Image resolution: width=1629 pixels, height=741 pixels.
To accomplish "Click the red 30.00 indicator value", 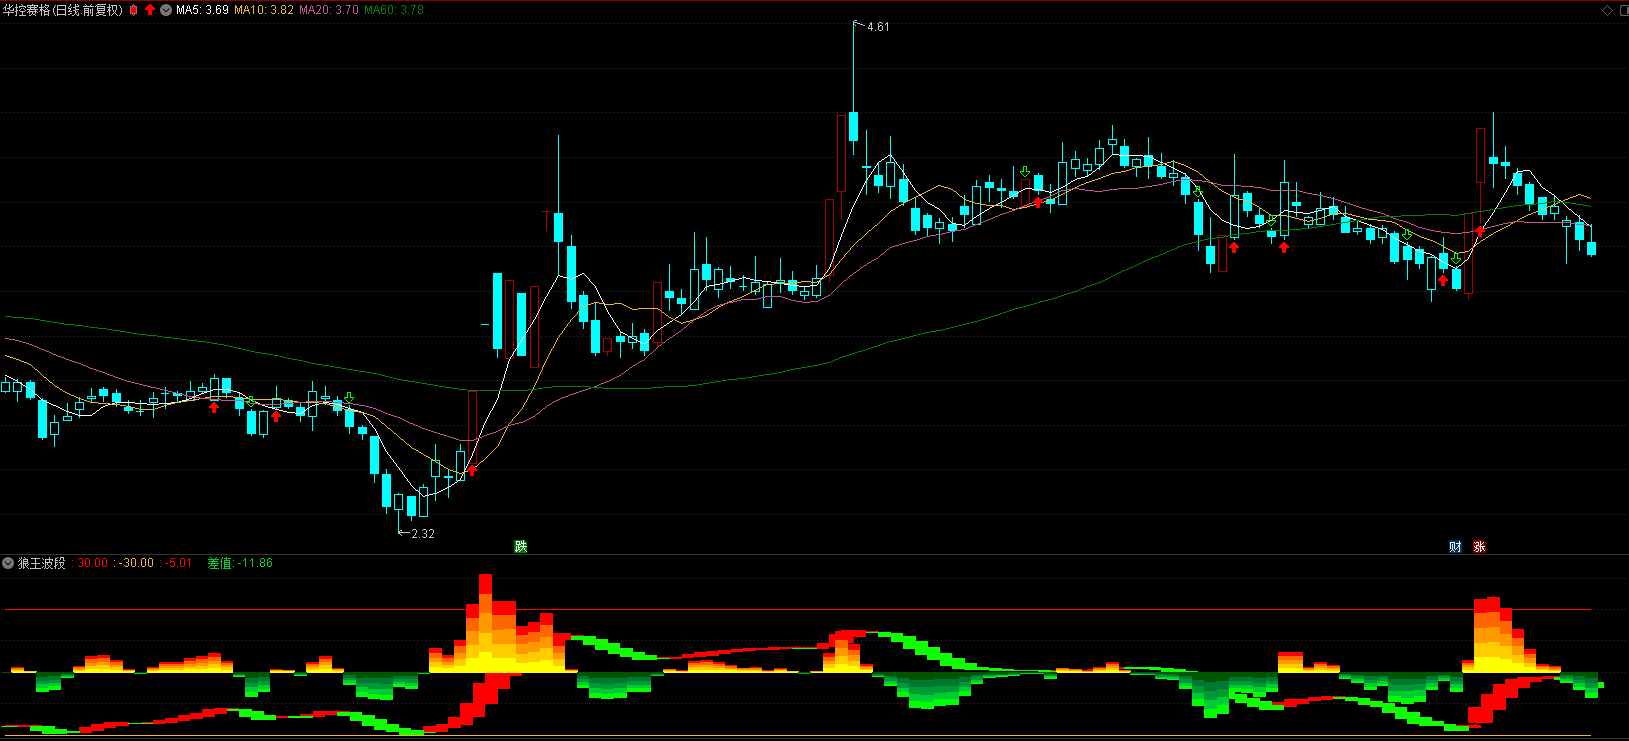I will point(93,563).
